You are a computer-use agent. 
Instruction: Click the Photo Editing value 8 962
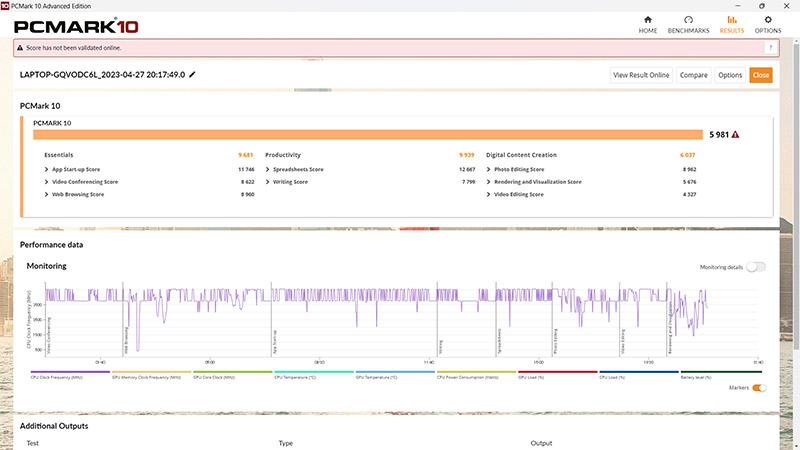pos(689,169)
